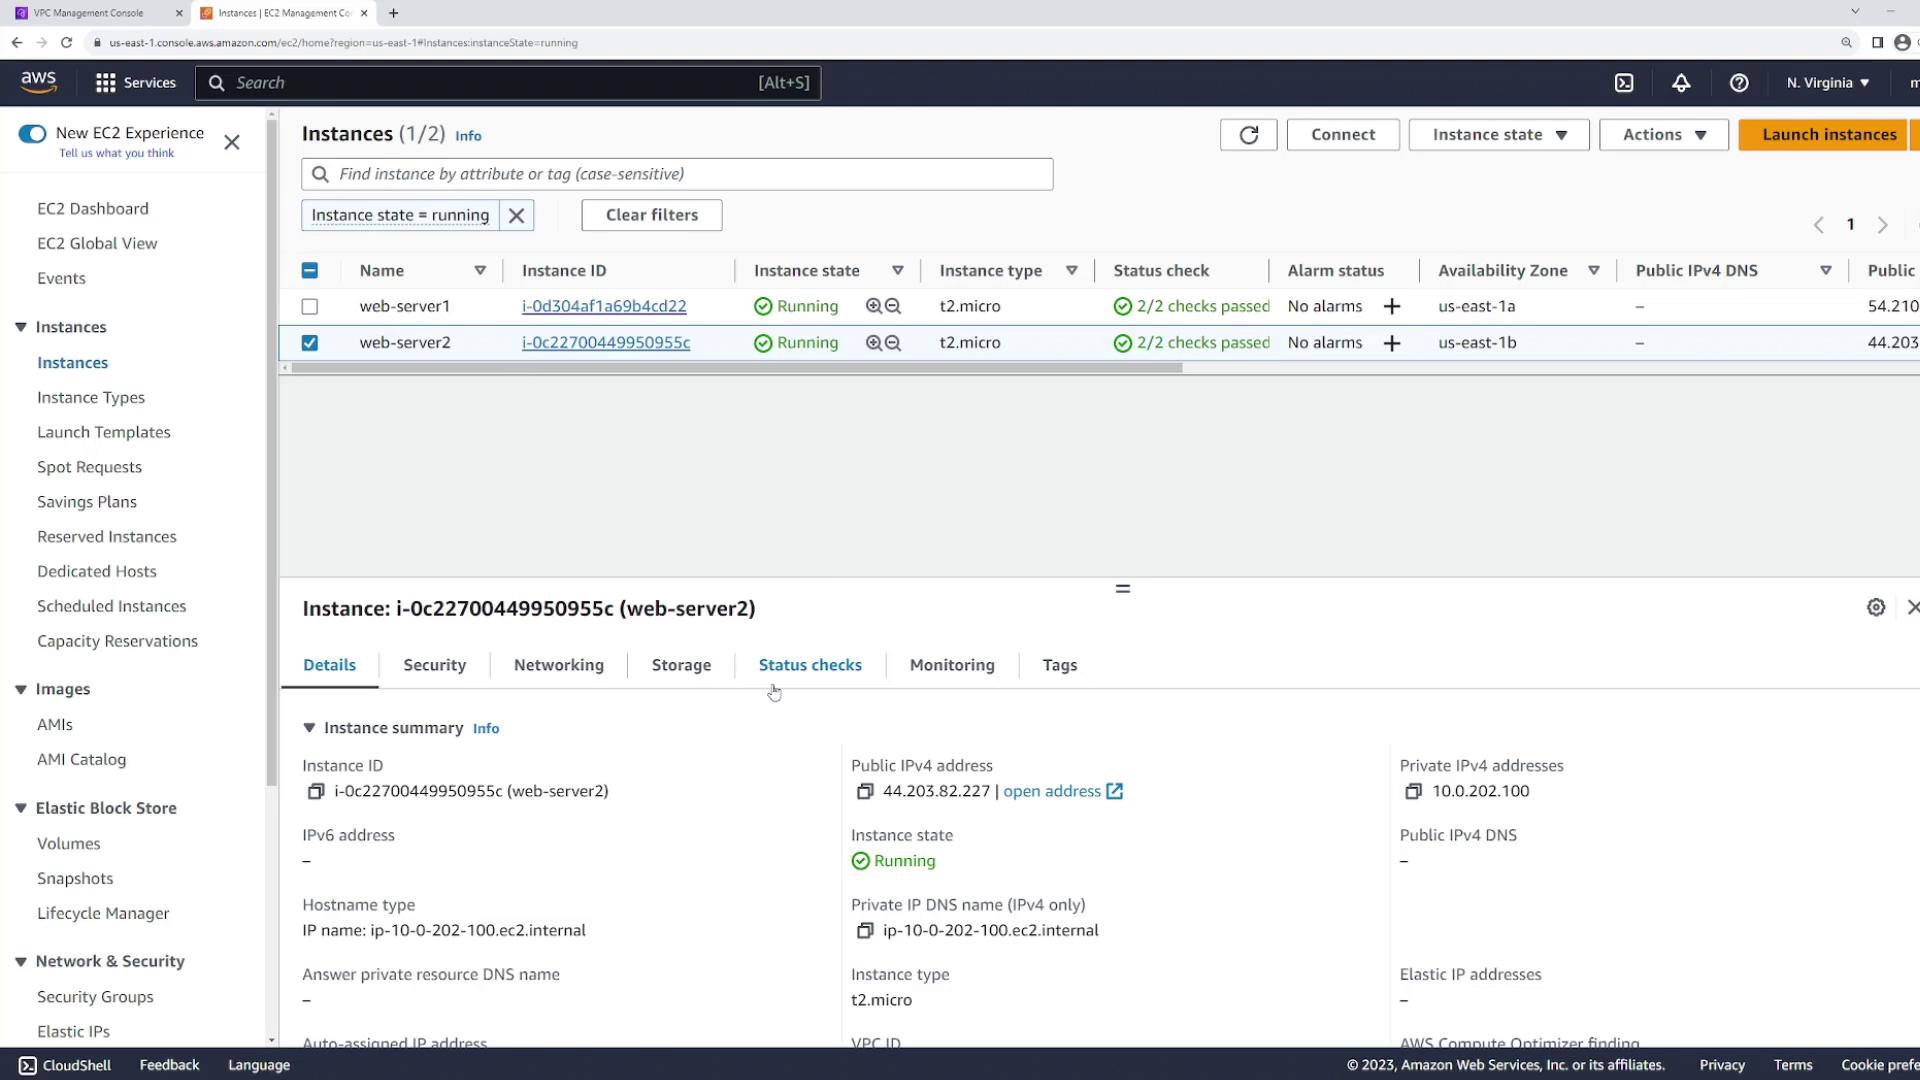1920x1080 pixels.
Task: Go back in browser history
Action: coord(16,42)
